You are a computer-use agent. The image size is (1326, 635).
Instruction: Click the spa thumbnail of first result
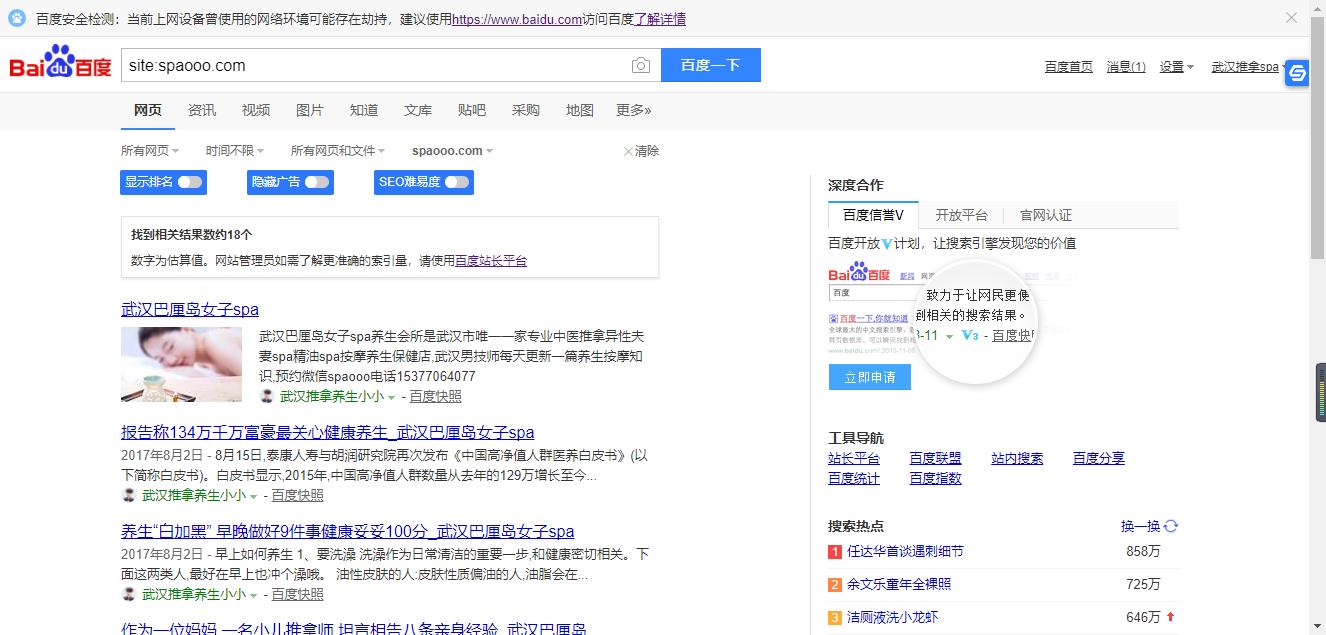click(x=181, y=364)
